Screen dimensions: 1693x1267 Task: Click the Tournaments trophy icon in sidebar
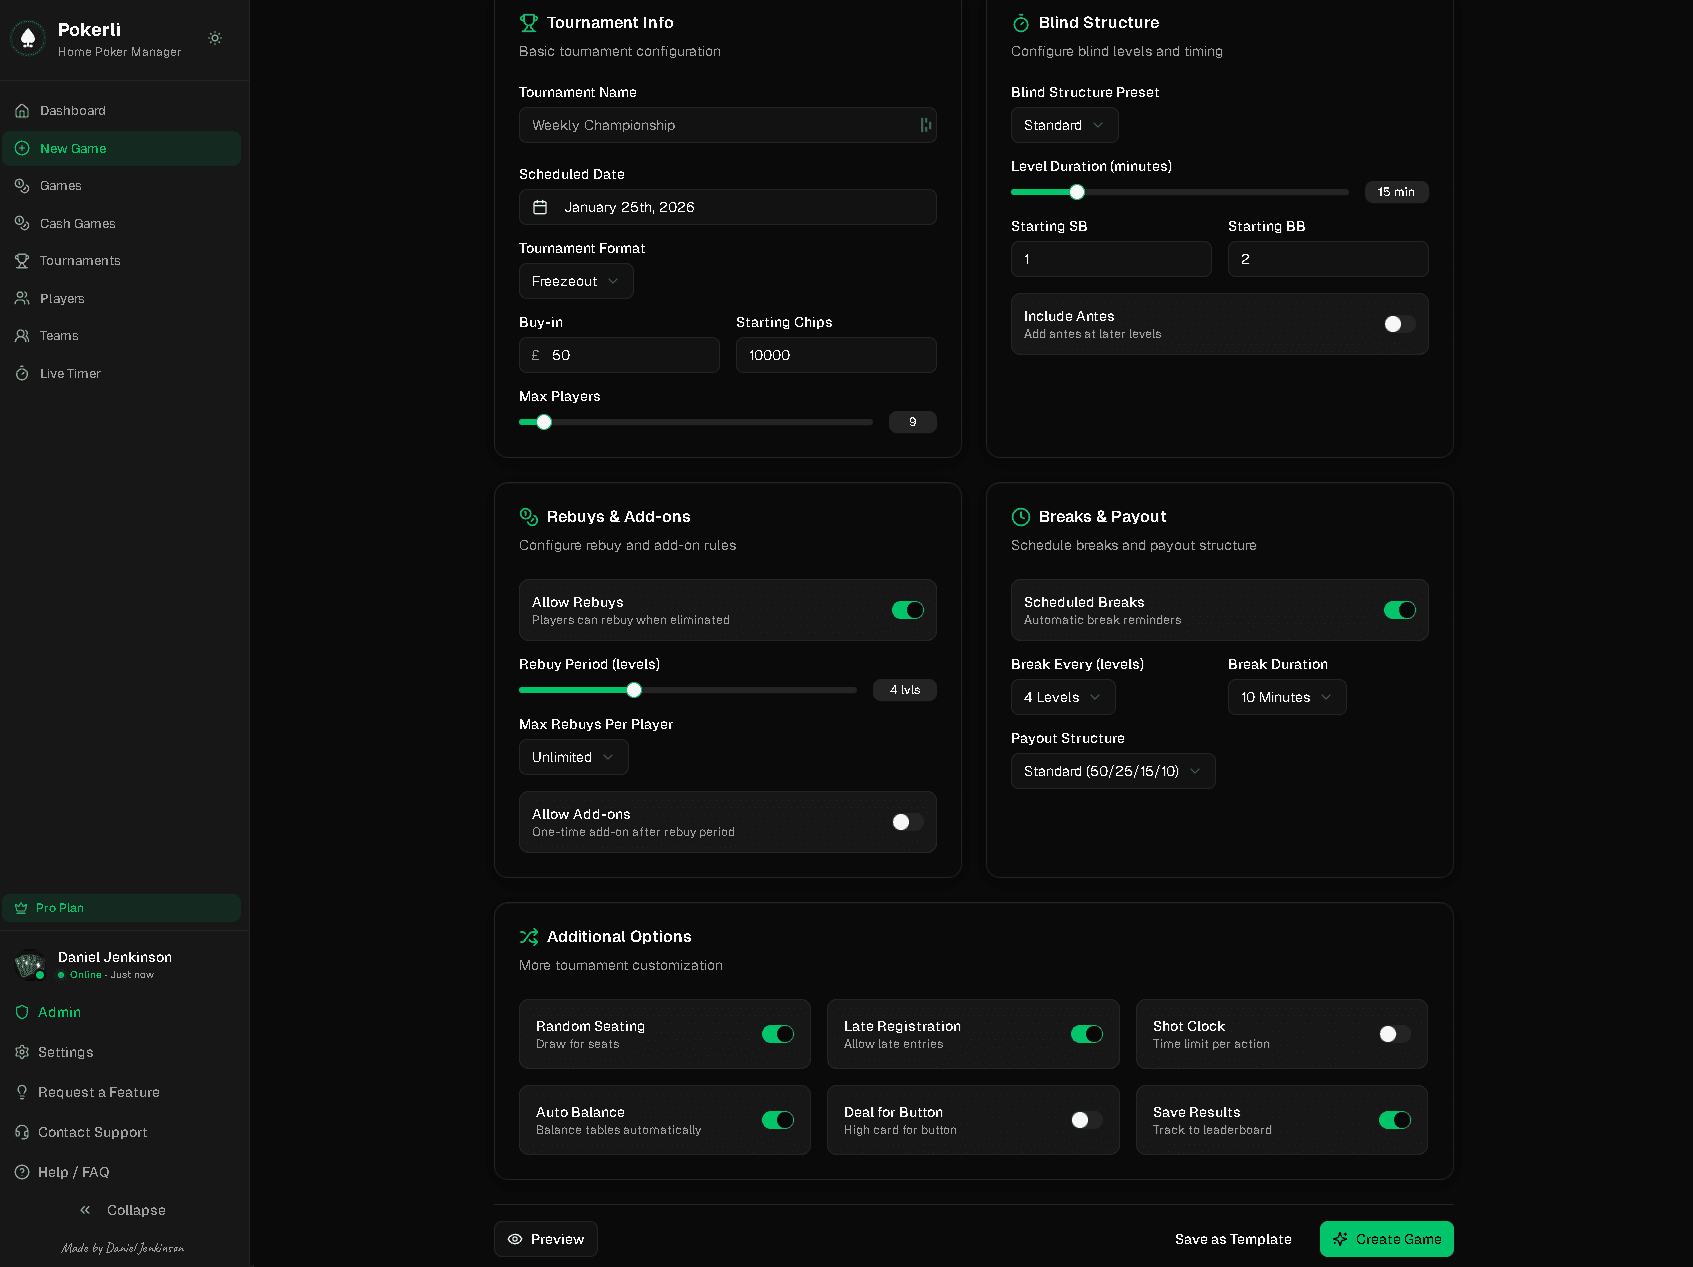[x=22, y=261]
